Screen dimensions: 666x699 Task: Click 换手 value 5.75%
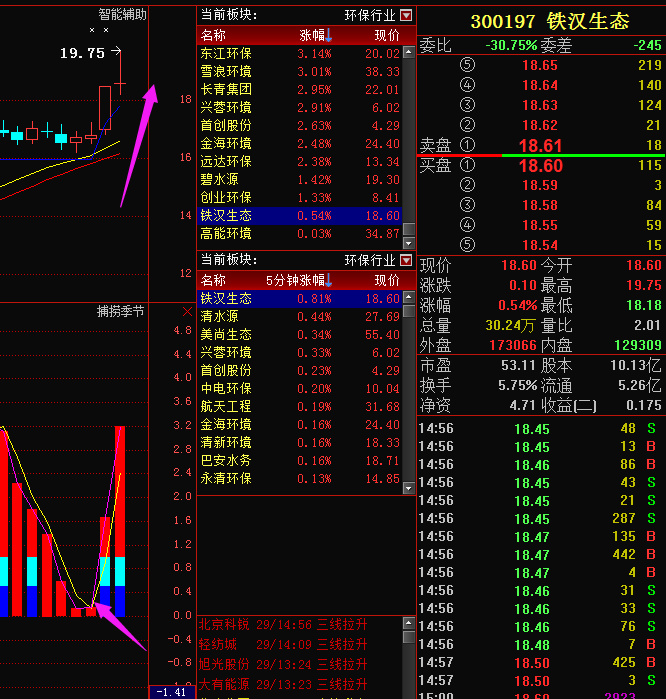[x=517, y=386]
